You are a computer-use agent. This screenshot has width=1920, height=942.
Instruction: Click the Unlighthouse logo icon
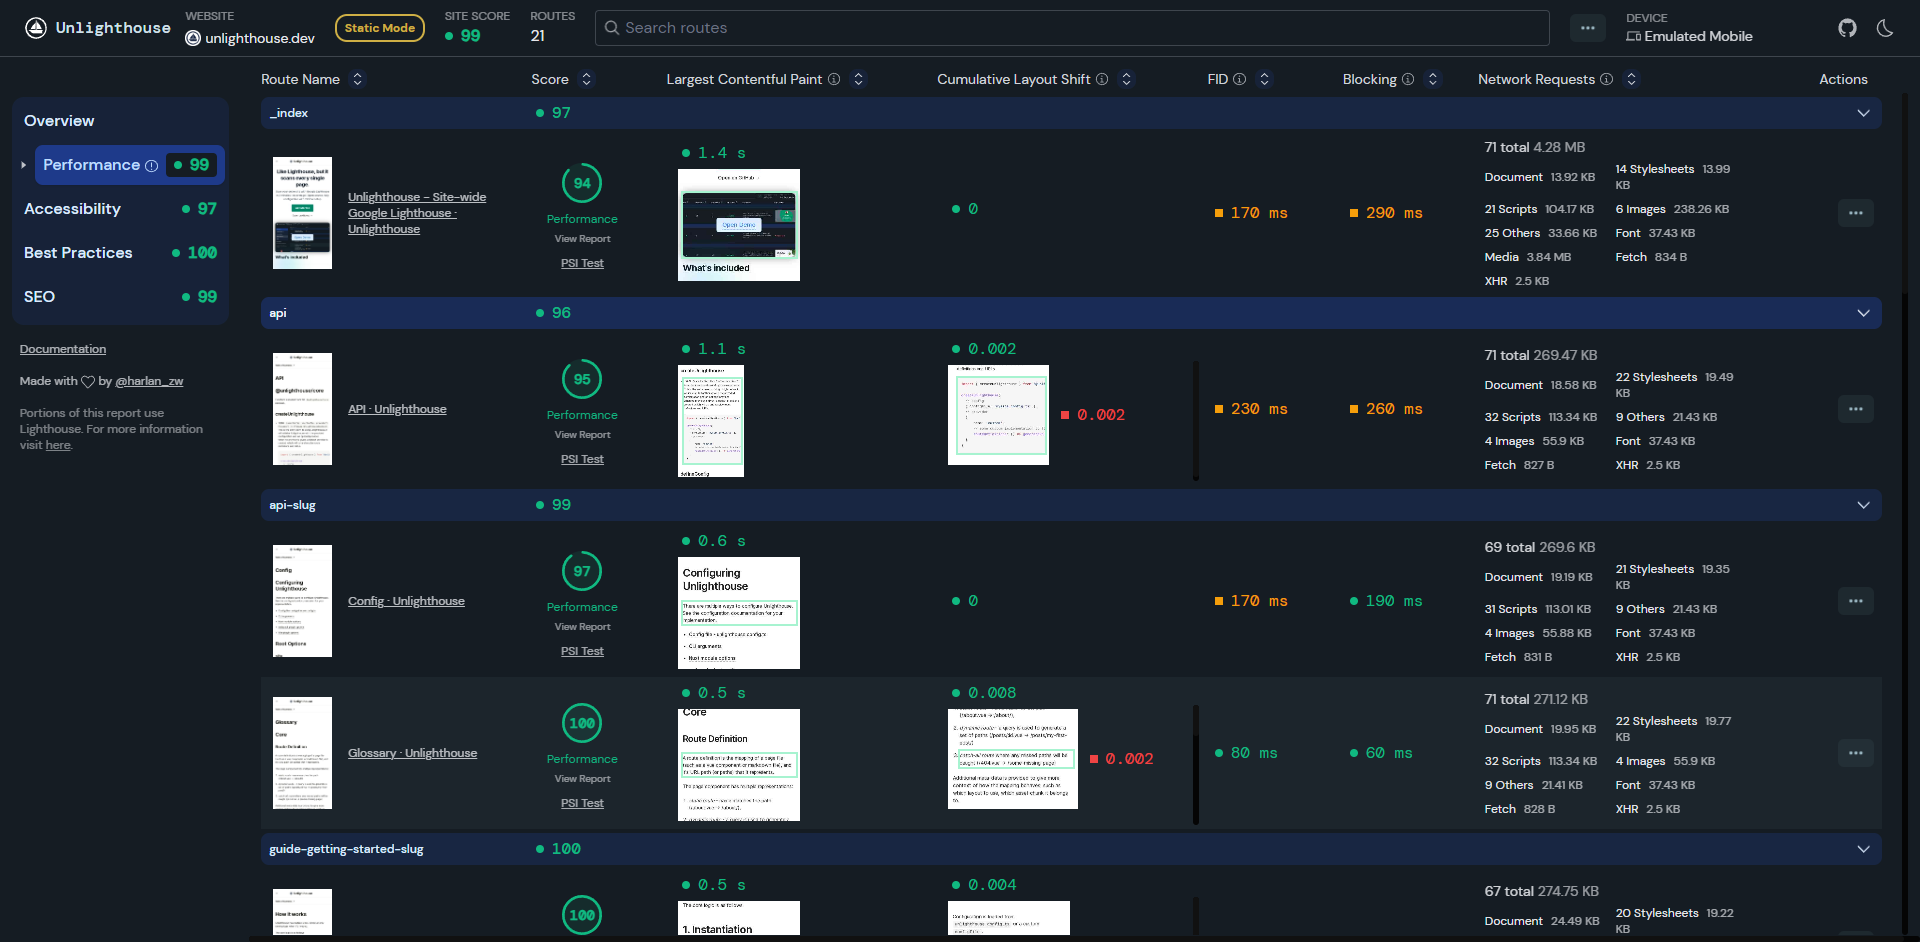[x=36, y=28]
